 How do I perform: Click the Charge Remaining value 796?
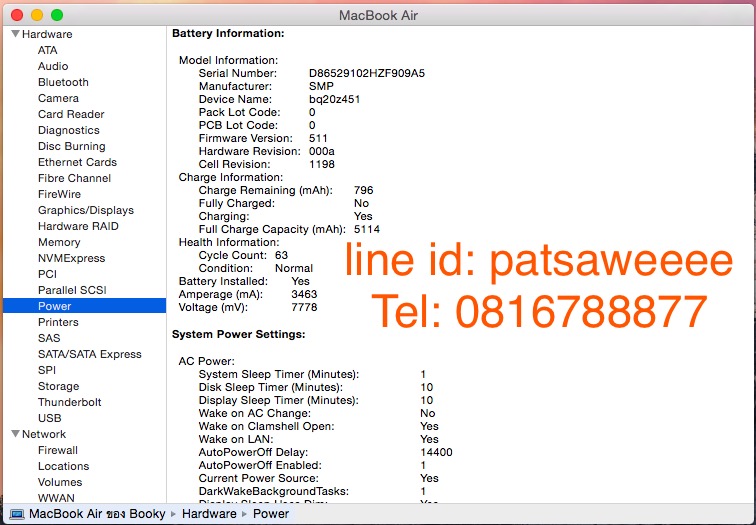364,190
